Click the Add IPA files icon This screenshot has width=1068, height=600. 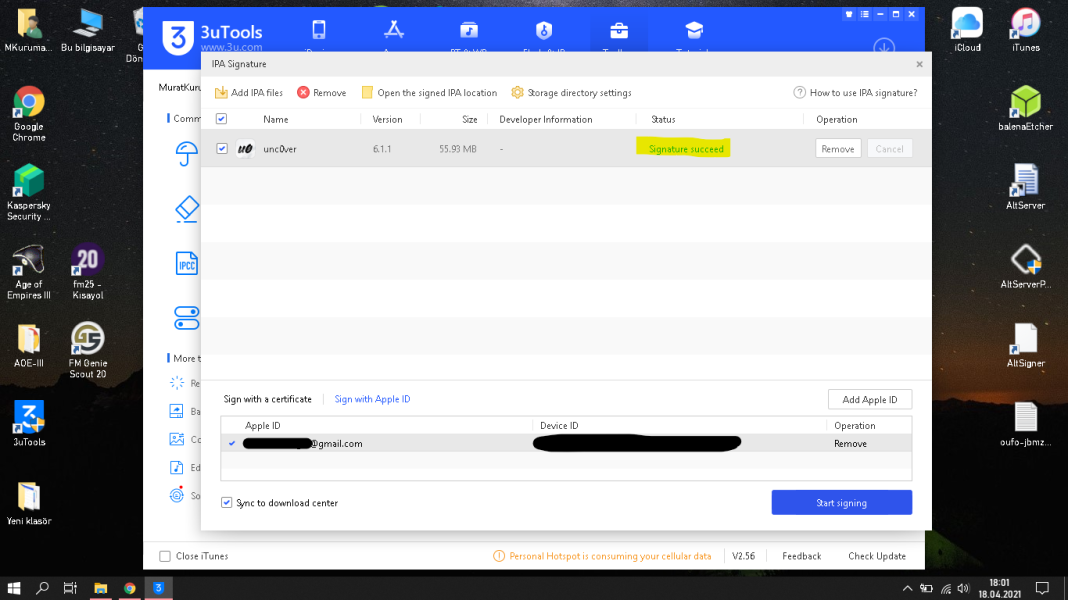point(221,93)
